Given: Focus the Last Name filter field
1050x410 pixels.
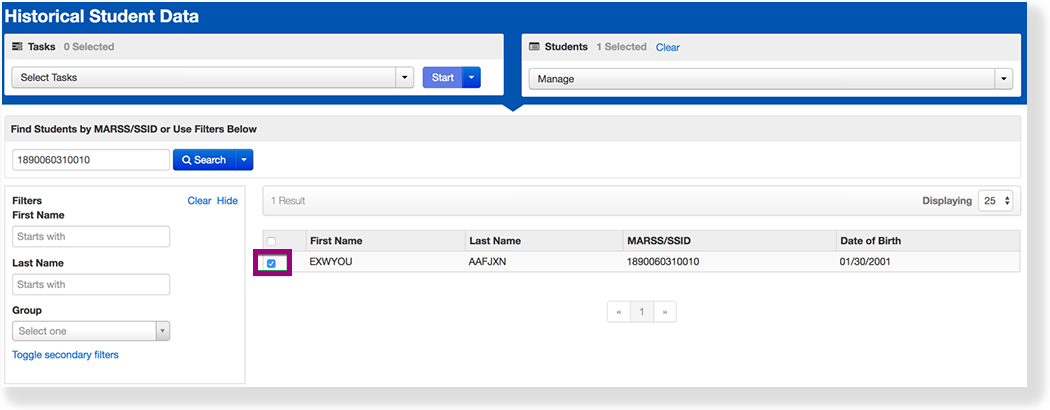Looking at the screenshot, I should tap(91, 285).
